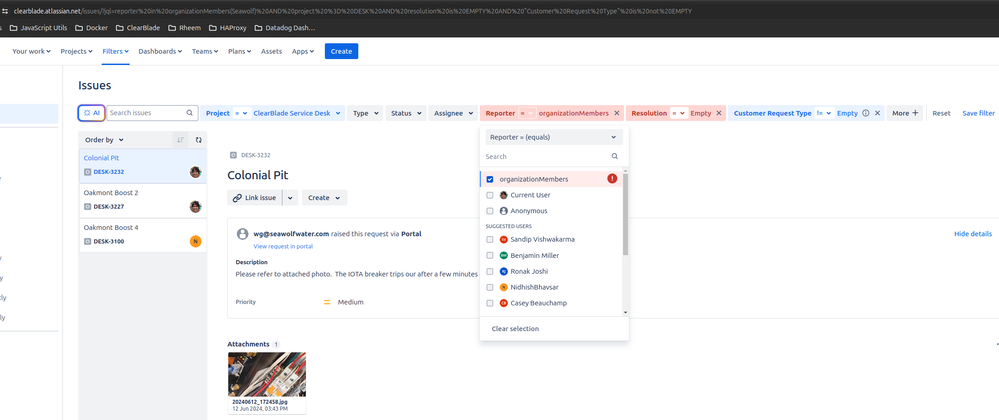The width and height of the screenshot is (999, 420).
Task: Select the Oakmont Boost 2 issue card
Action: 143,199
